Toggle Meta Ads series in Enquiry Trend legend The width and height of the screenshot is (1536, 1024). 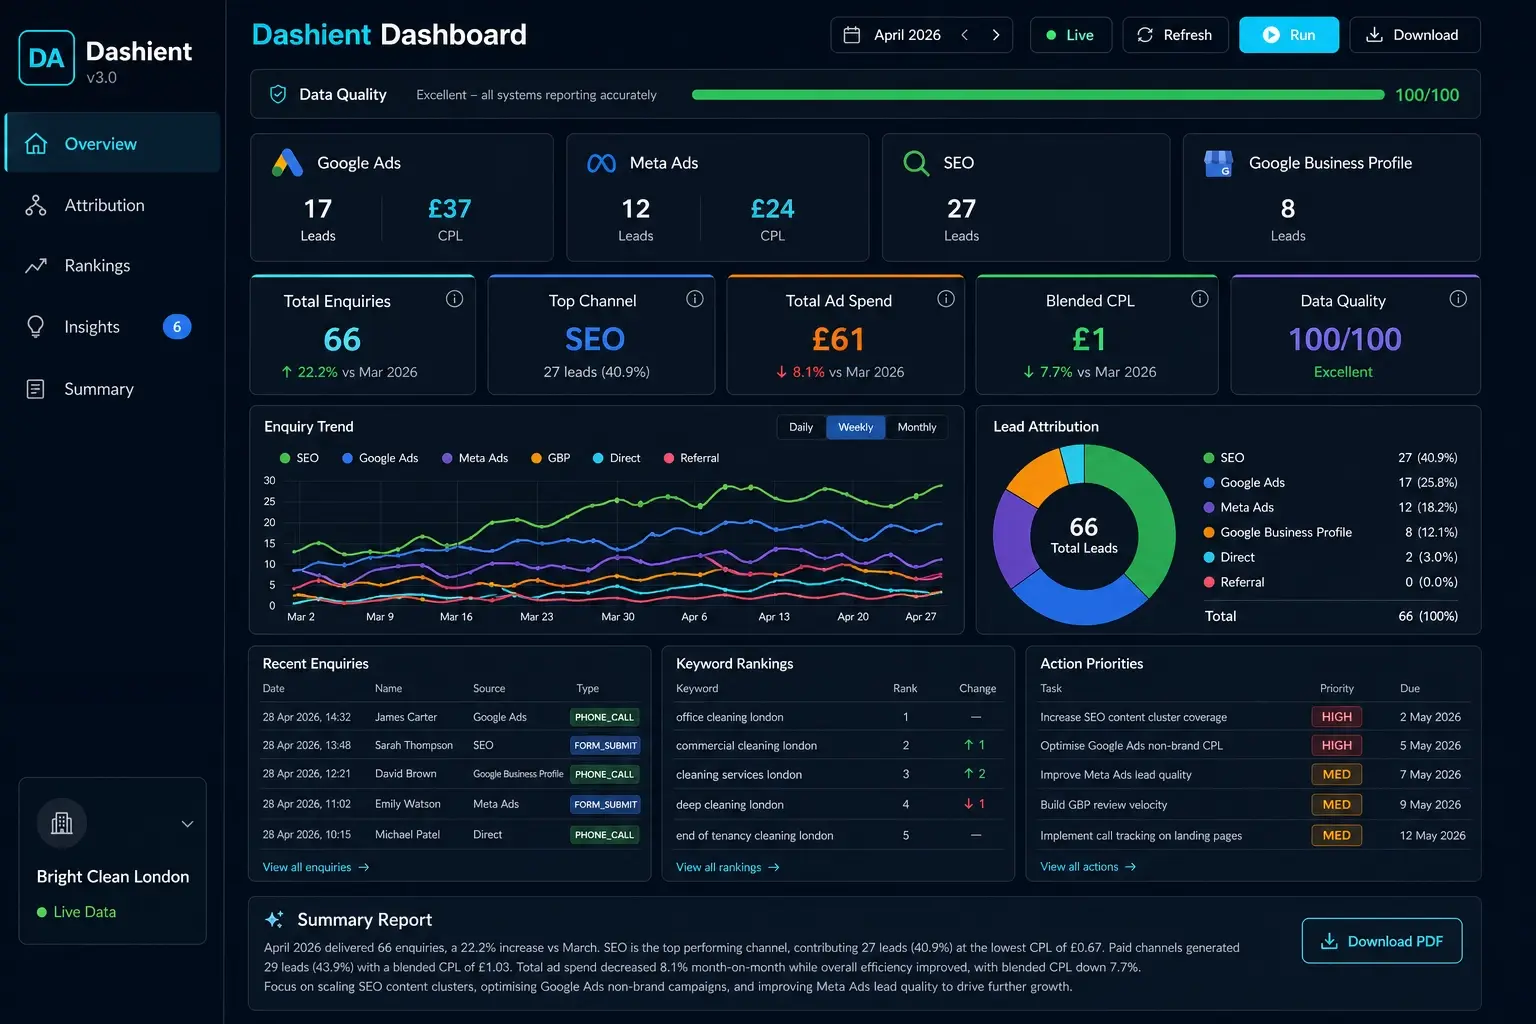pos(475,458)
